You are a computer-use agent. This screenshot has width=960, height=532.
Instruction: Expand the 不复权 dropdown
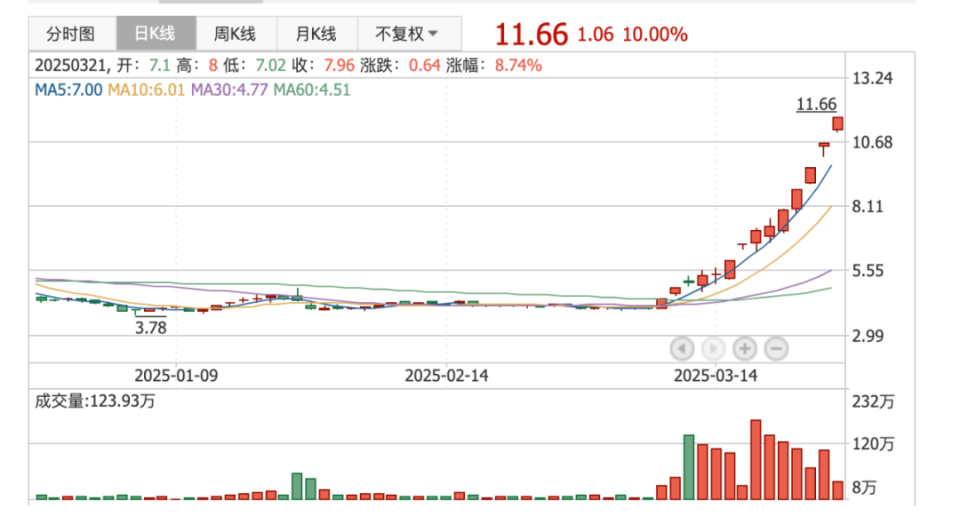[x=408, y=34]
